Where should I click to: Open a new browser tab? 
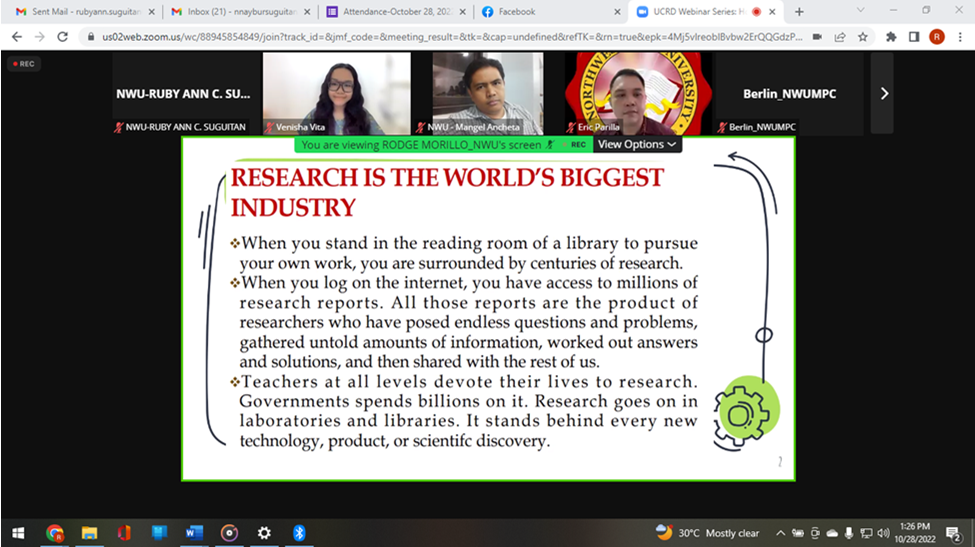pos(798,11)
